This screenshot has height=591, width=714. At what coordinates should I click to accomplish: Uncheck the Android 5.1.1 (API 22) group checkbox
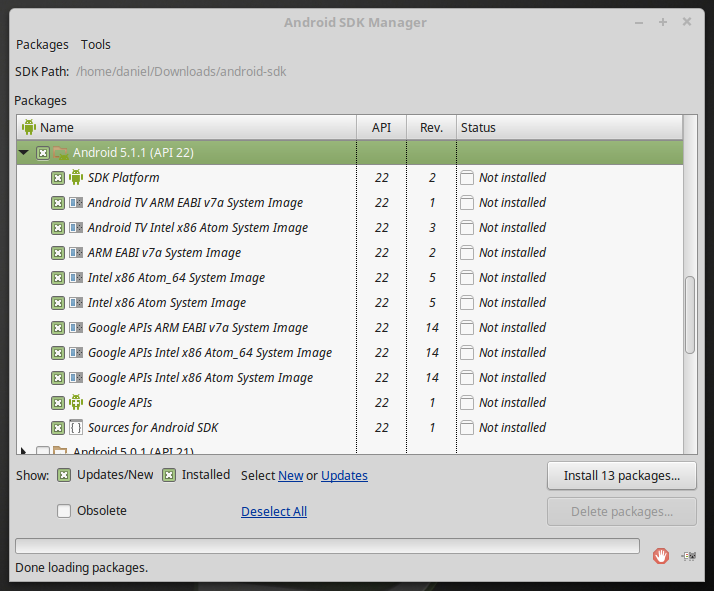click(x=43, y=153)
